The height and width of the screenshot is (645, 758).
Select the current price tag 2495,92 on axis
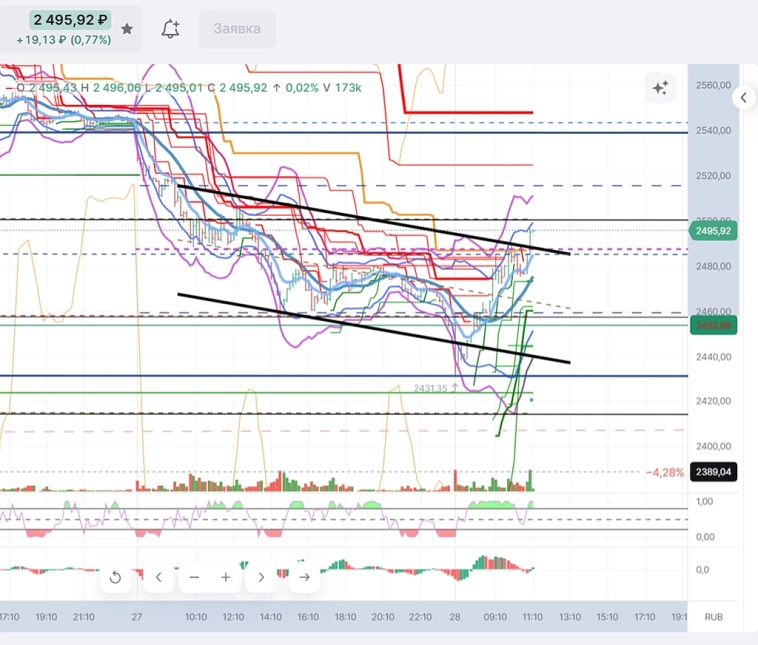[711, 231]
